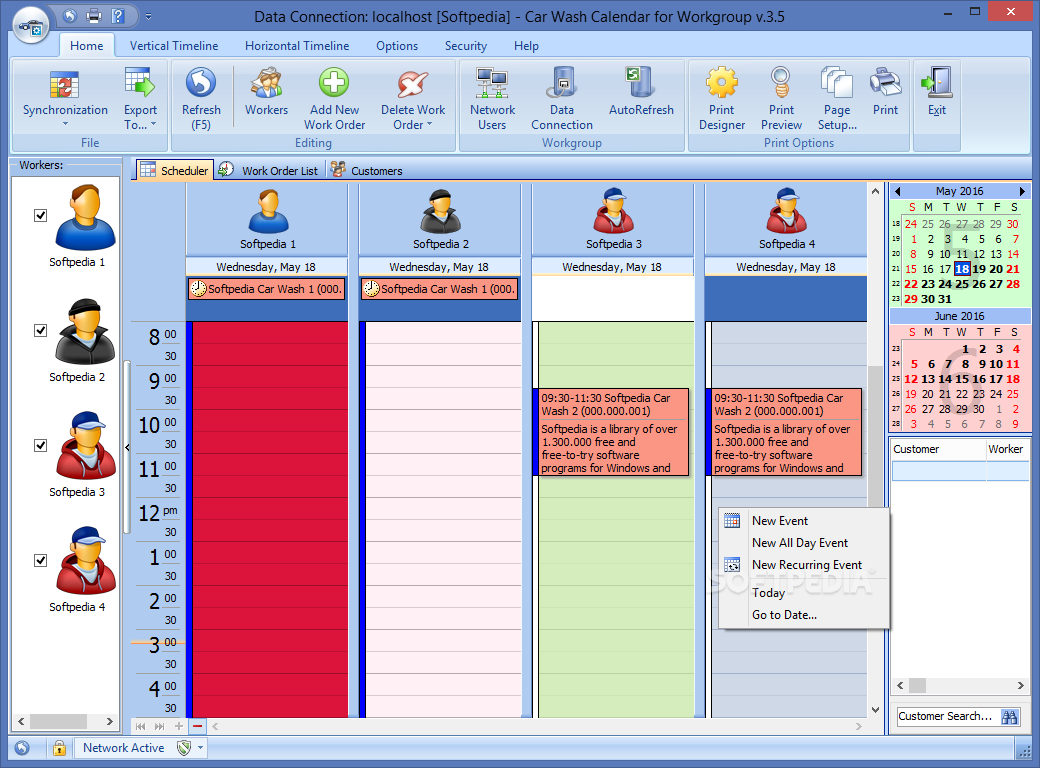The height and width of the screenshot is (768, 1040).
Task: Choose Go to Date... menu item
Action: click(x=804, y=615)
